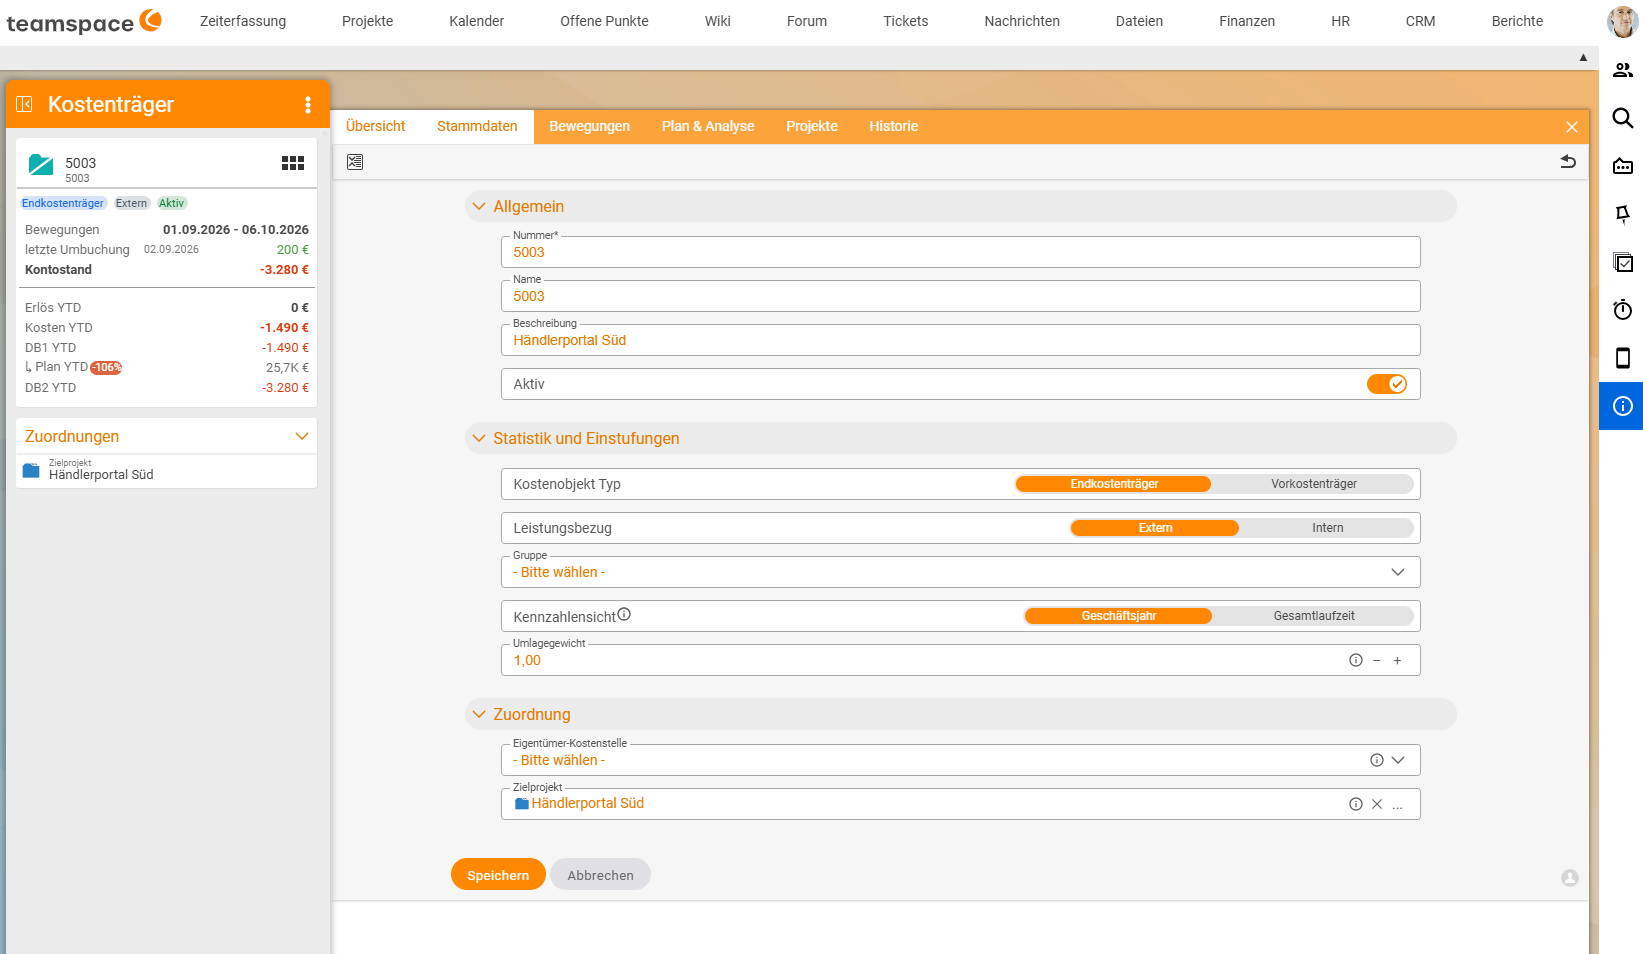
Task: Click the Abbrechen button
Action: click(600, 874)
